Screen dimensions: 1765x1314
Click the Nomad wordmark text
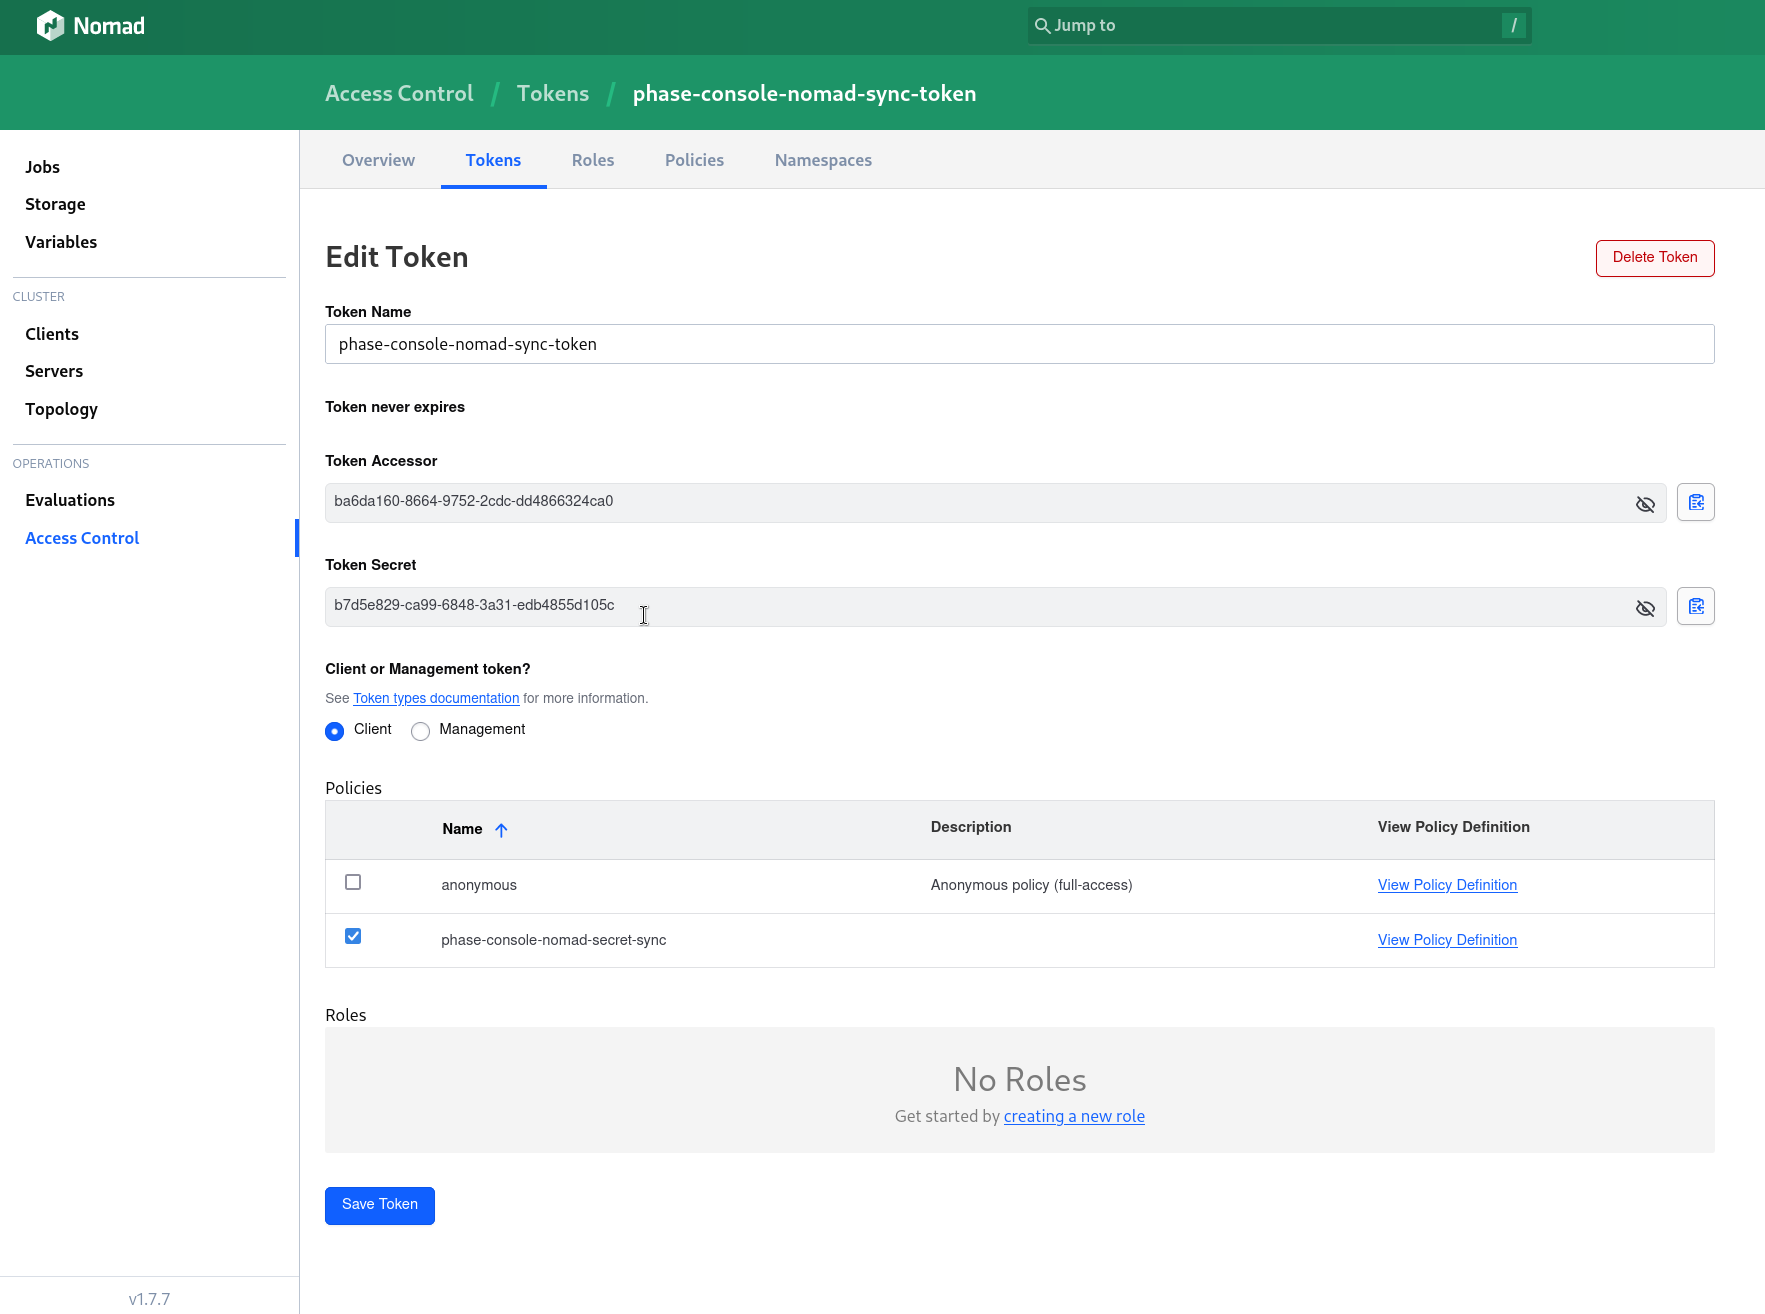[x=109, y=26]
